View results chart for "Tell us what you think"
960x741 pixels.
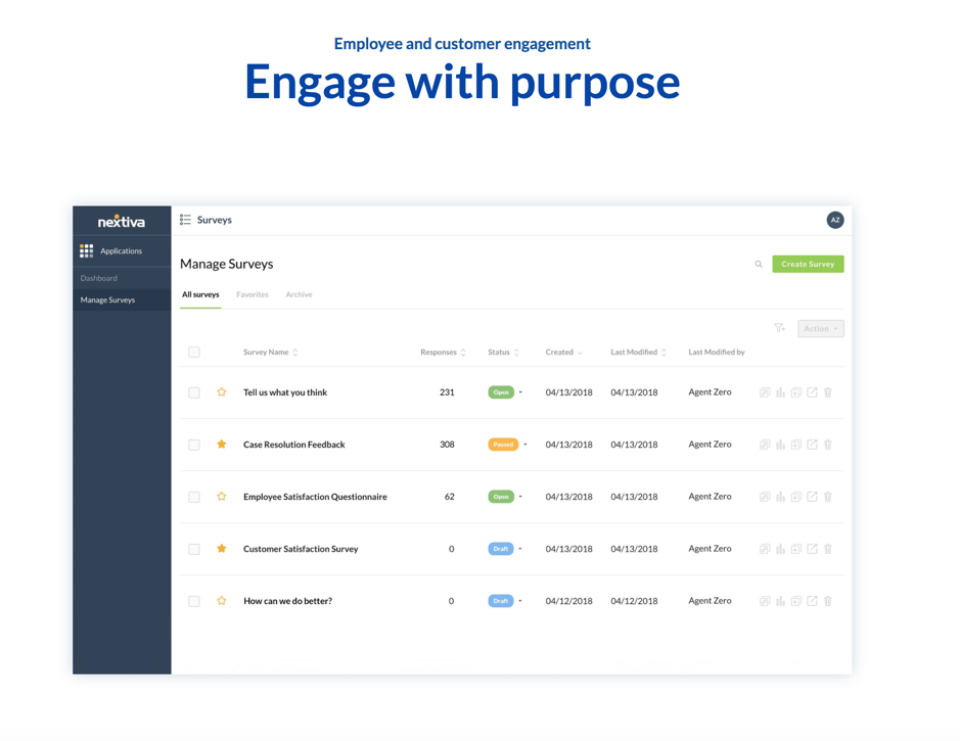pos(780,392)
